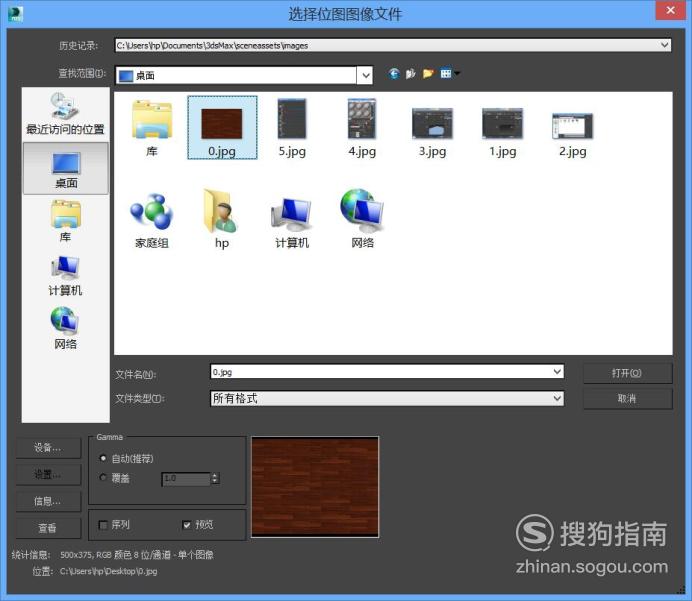Open the view menu icon in toolbar
The image size is (692, 601).
pos(448,74)
